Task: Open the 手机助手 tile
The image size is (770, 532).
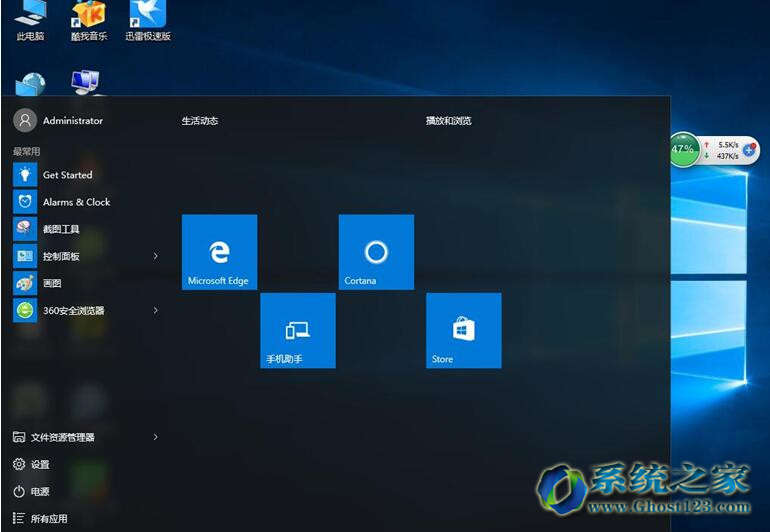Action: (x=297, y=330)
